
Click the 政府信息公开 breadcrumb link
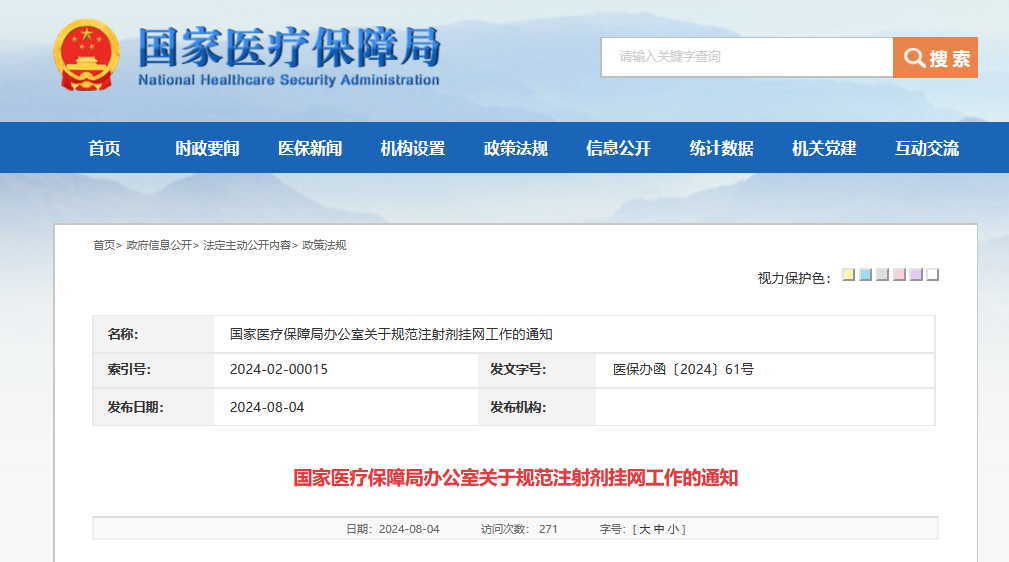pos(160,245)
